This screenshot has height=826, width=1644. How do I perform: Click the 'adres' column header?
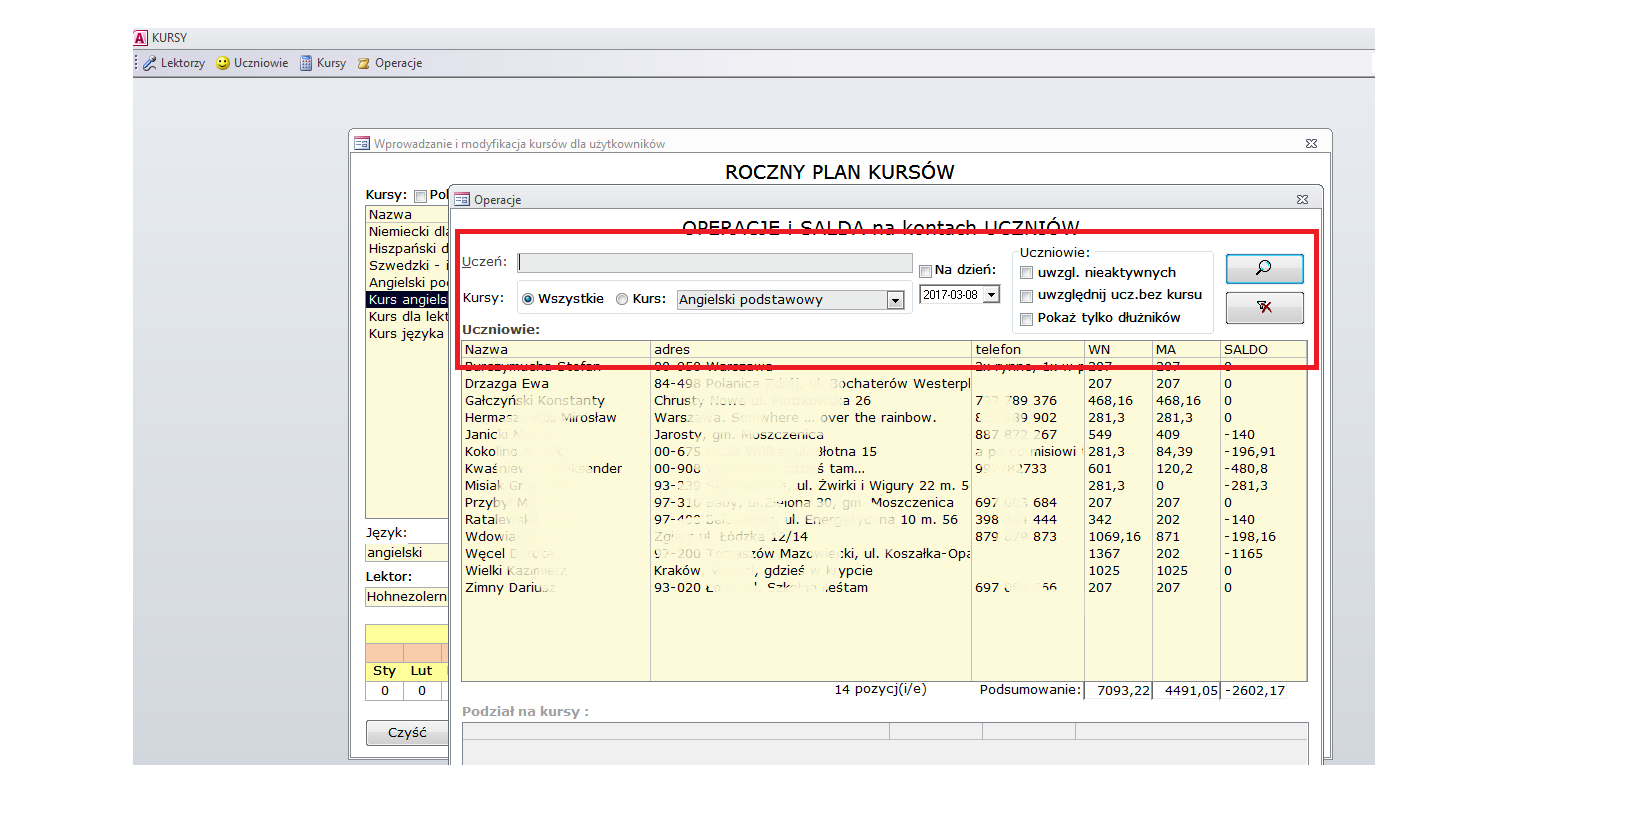coord(811,350)
